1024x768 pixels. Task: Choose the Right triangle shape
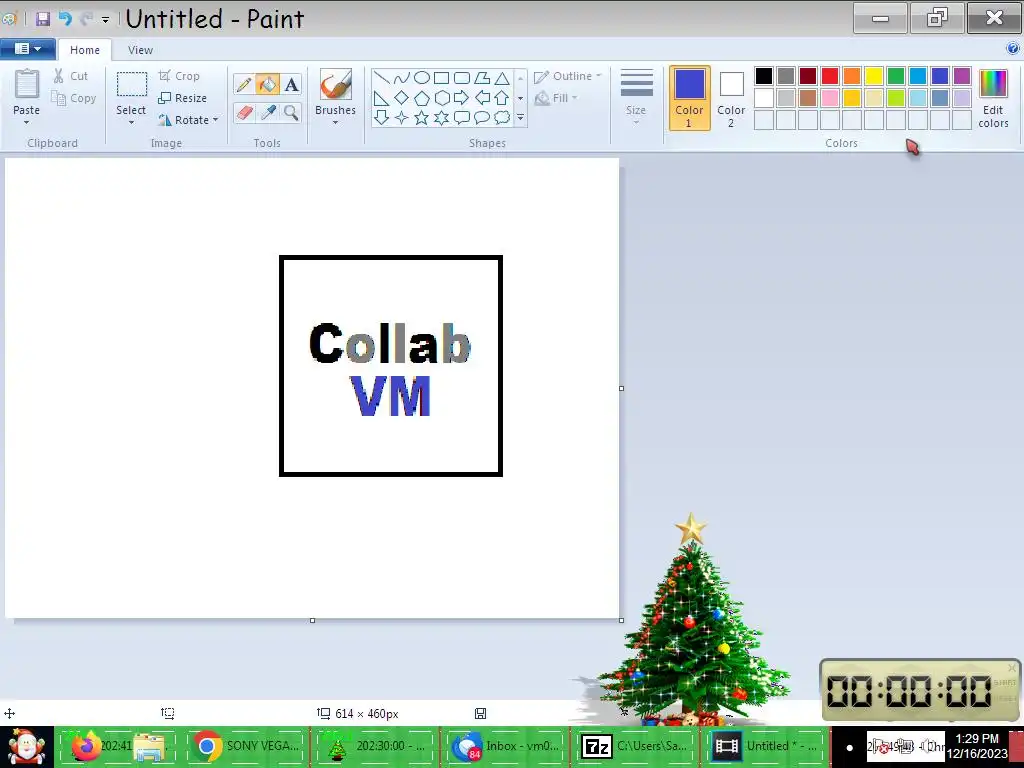tap(382, 98)
